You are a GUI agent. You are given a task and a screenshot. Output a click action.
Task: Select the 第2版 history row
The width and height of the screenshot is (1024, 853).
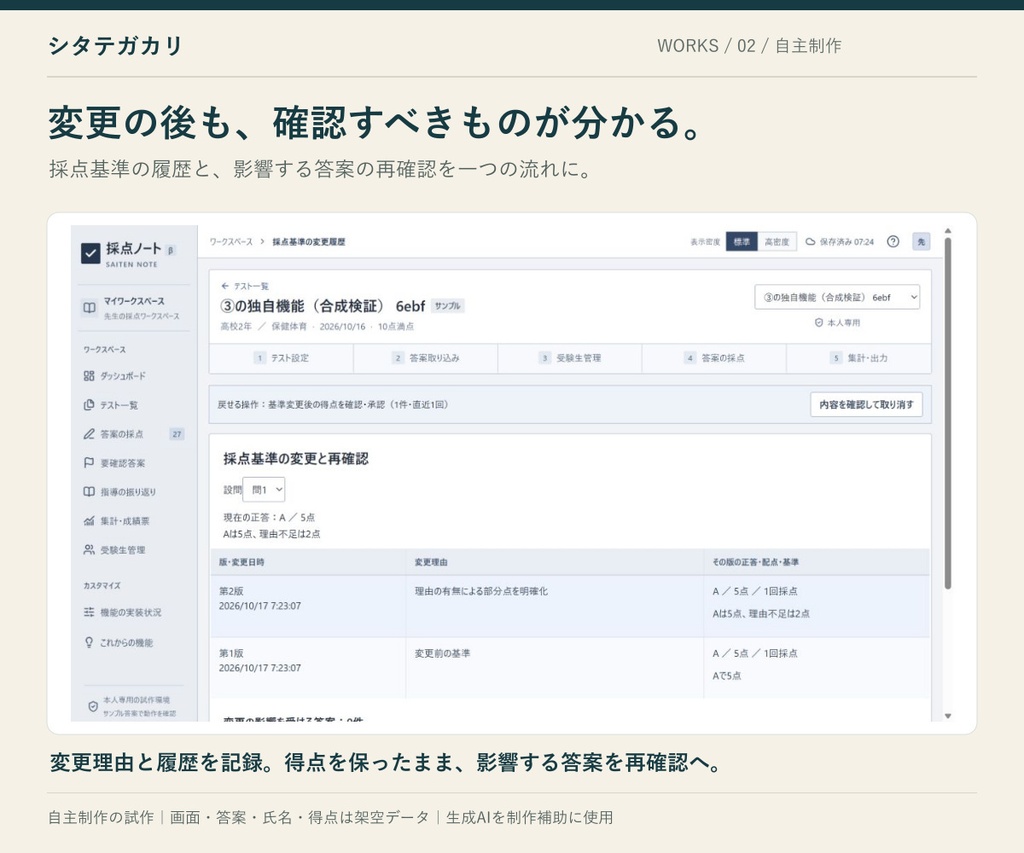pos(570,605)
